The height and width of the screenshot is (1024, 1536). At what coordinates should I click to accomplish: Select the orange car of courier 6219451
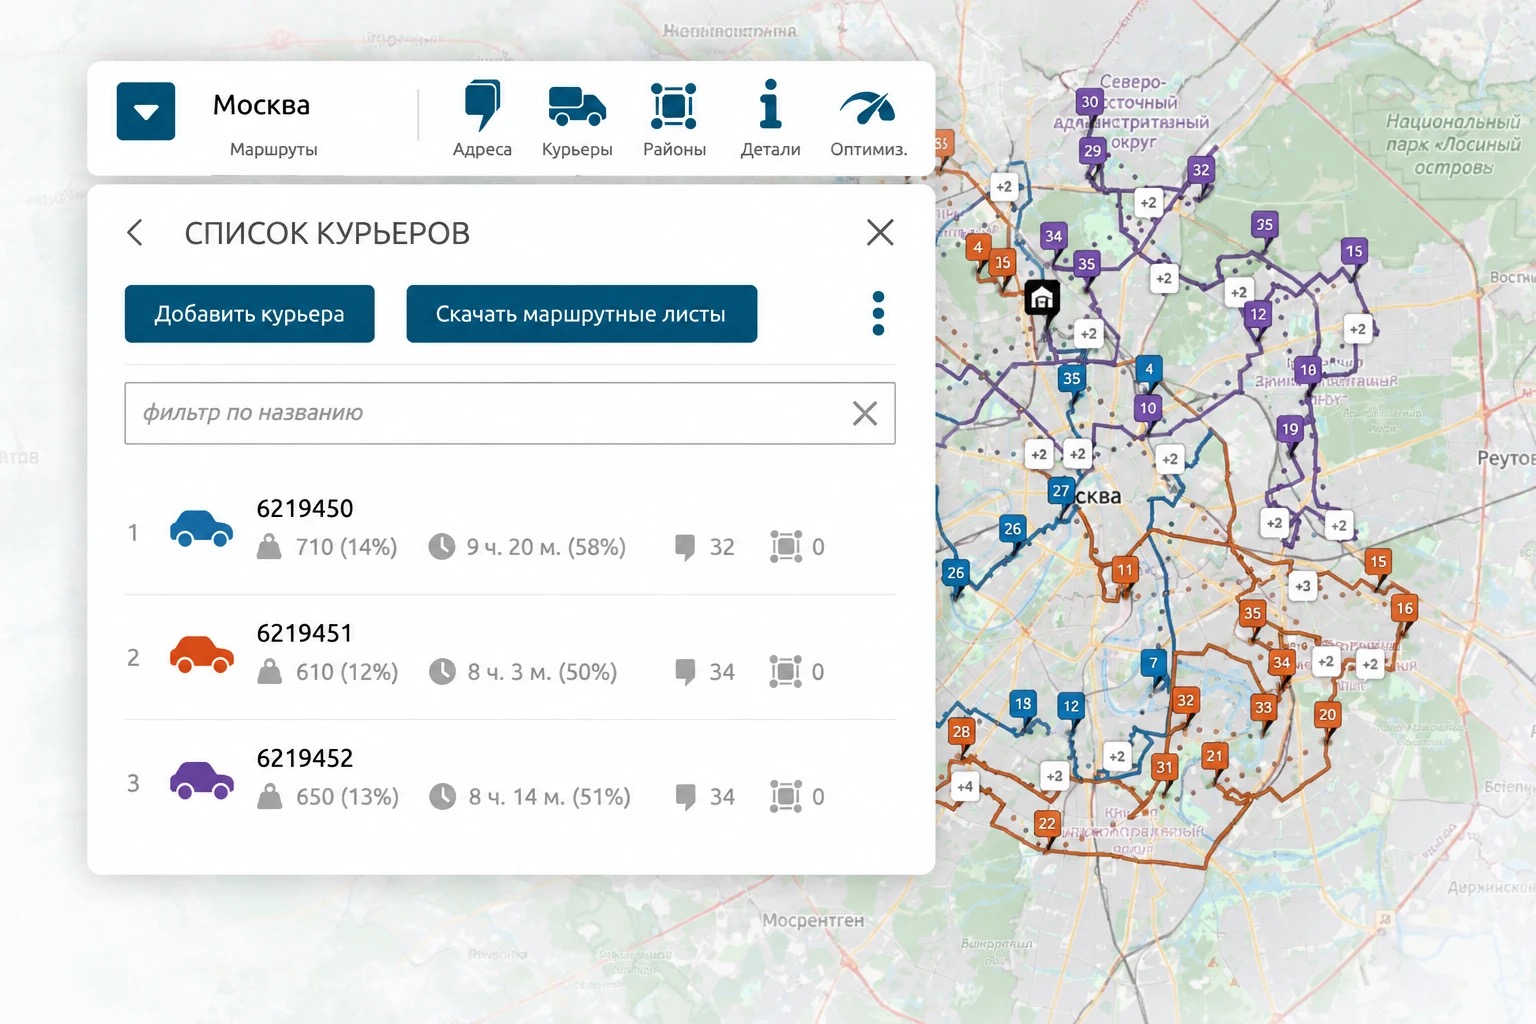click(x=201, y=654)
